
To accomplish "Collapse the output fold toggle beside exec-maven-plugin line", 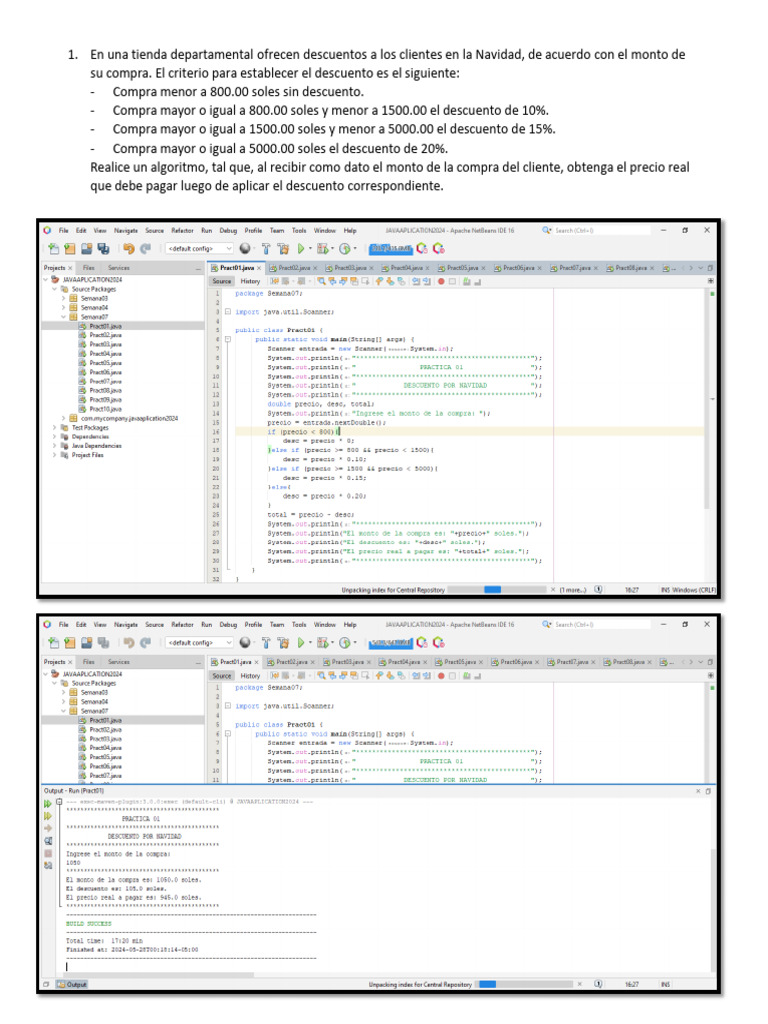I will 59,801.
